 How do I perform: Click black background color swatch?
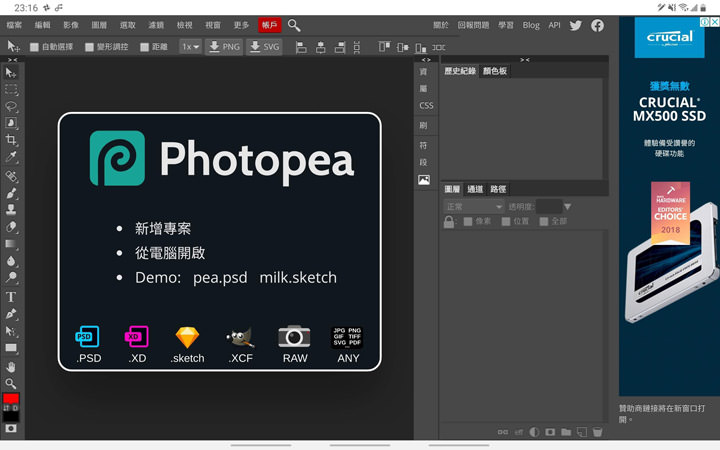[11, 416]
